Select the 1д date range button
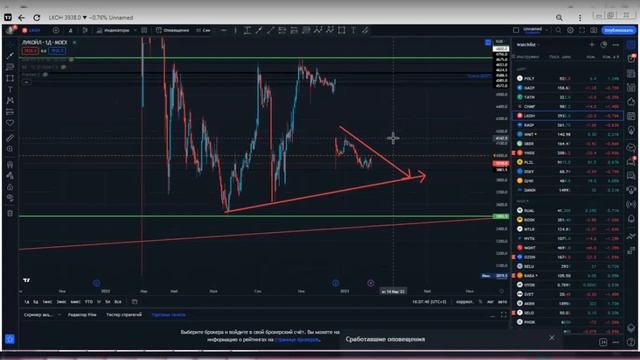 27,302
